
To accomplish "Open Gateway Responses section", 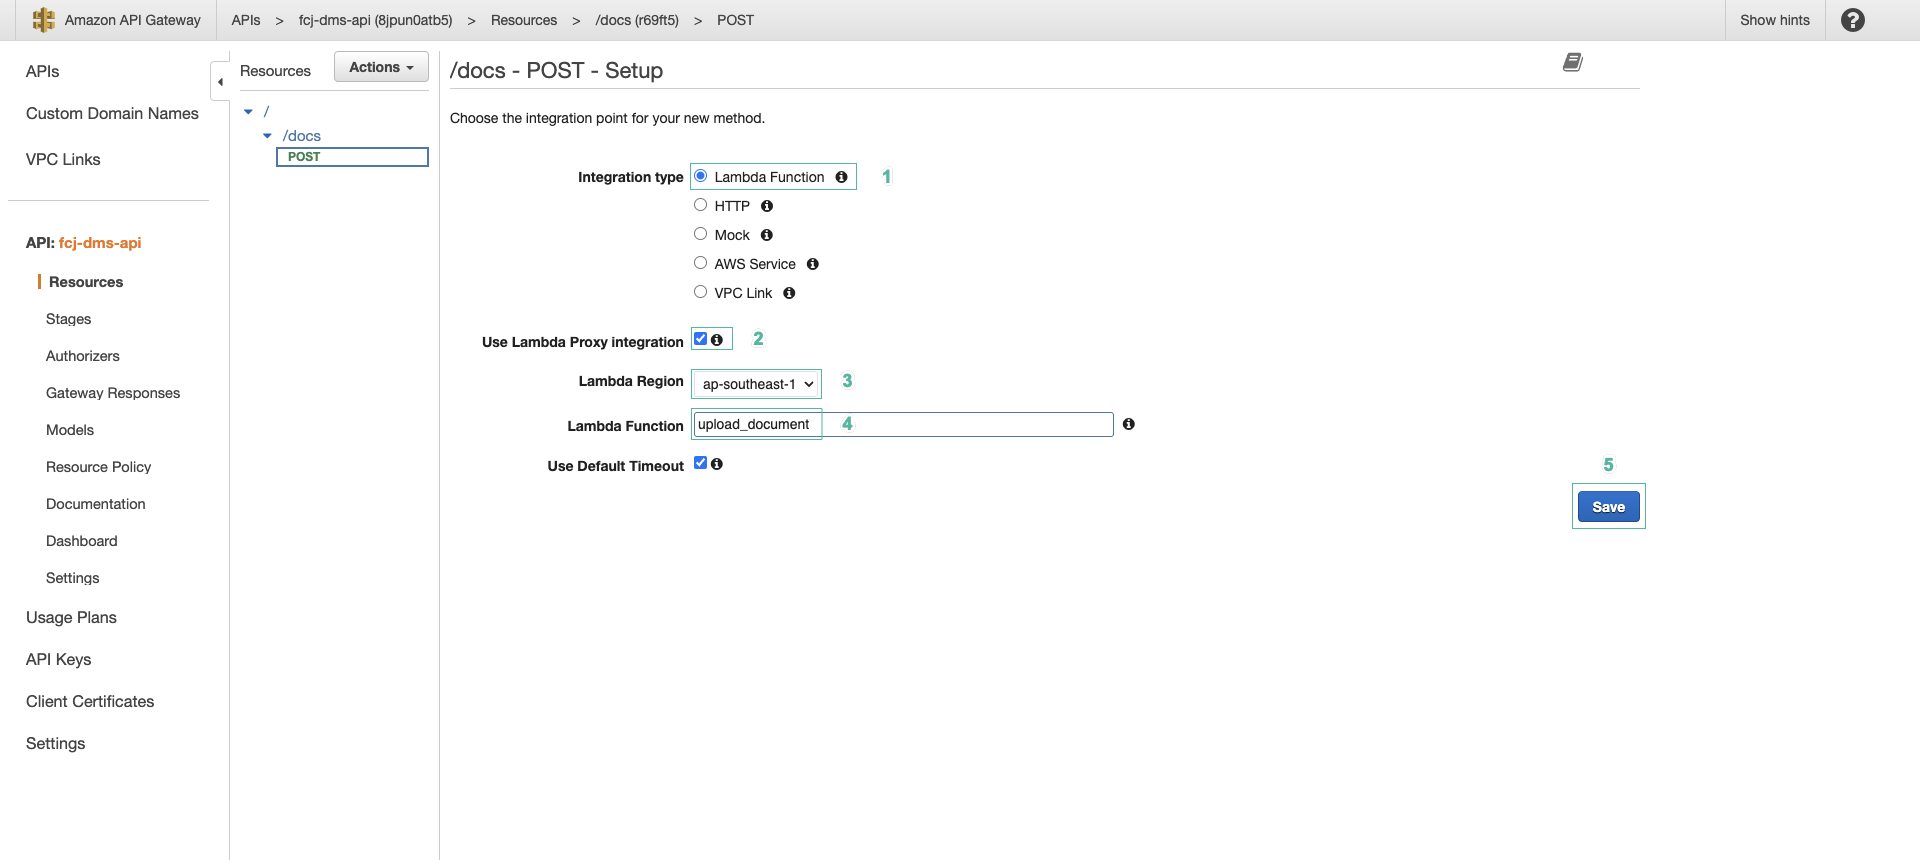I will click(x=113, y=393).
